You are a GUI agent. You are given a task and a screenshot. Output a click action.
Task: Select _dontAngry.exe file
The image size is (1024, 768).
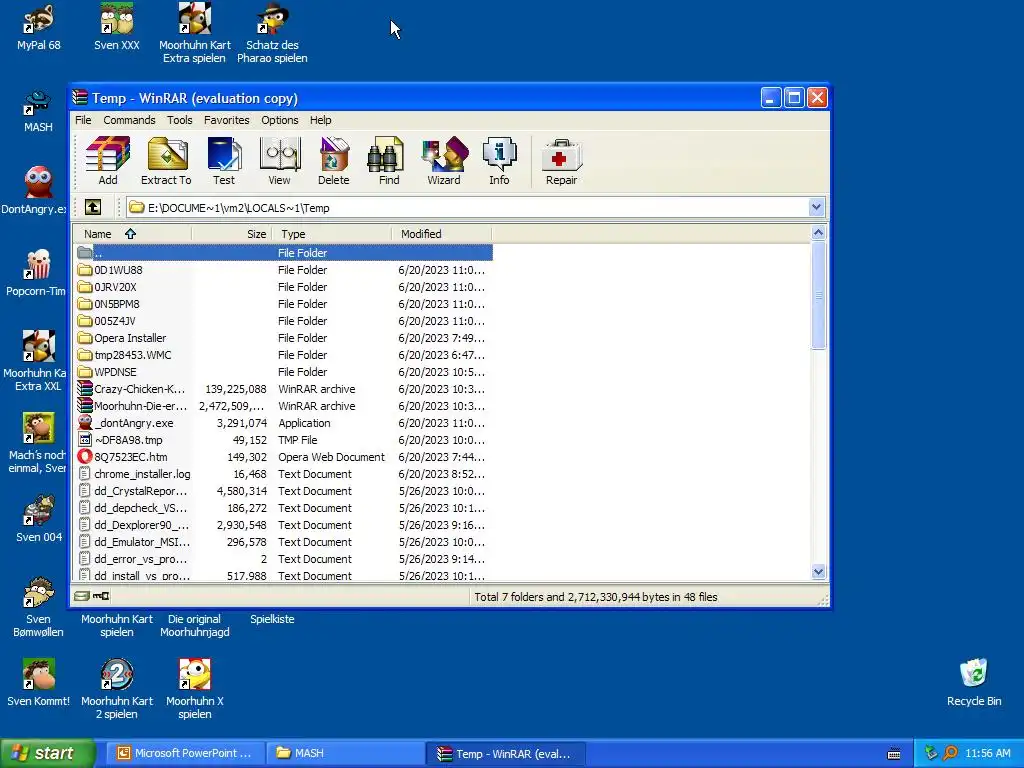(283, 423)
